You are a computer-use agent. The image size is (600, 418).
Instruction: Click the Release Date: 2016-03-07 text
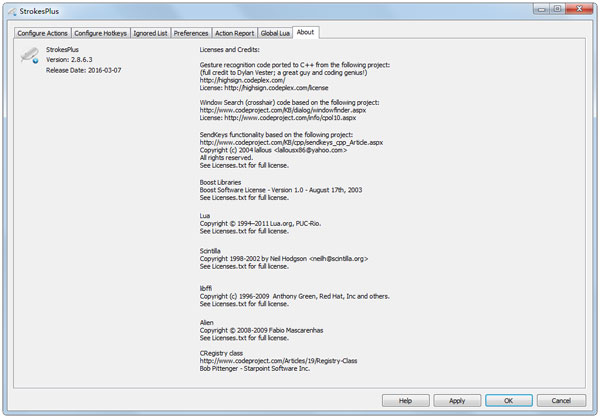tap(83, 70)
